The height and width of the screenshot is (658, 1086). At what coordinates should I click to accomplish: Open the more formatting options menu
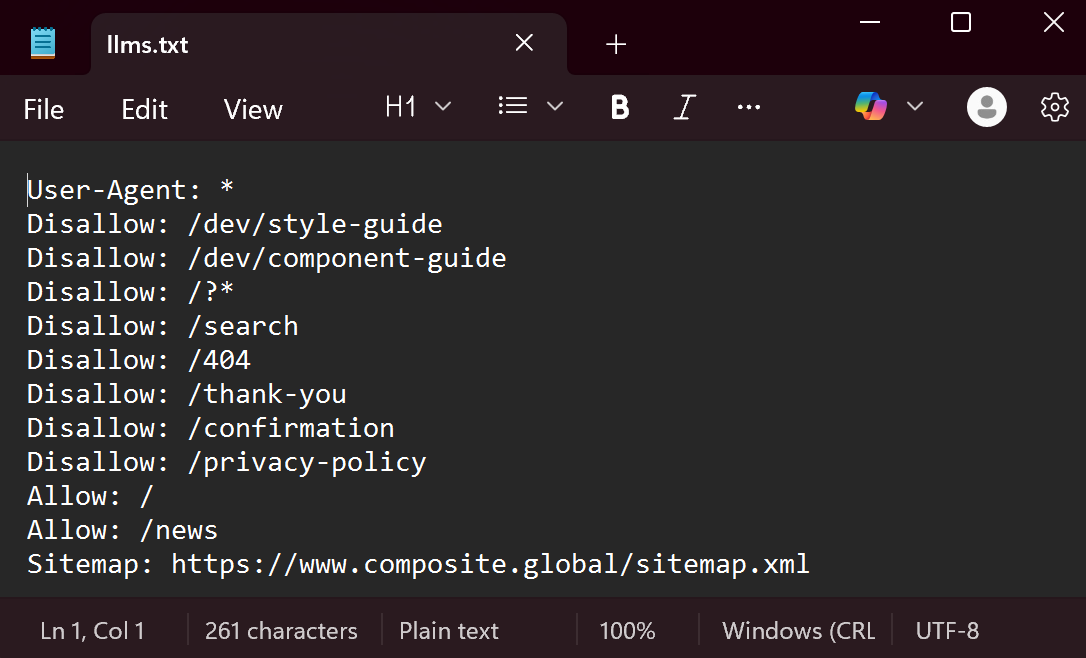click(748, 107)
